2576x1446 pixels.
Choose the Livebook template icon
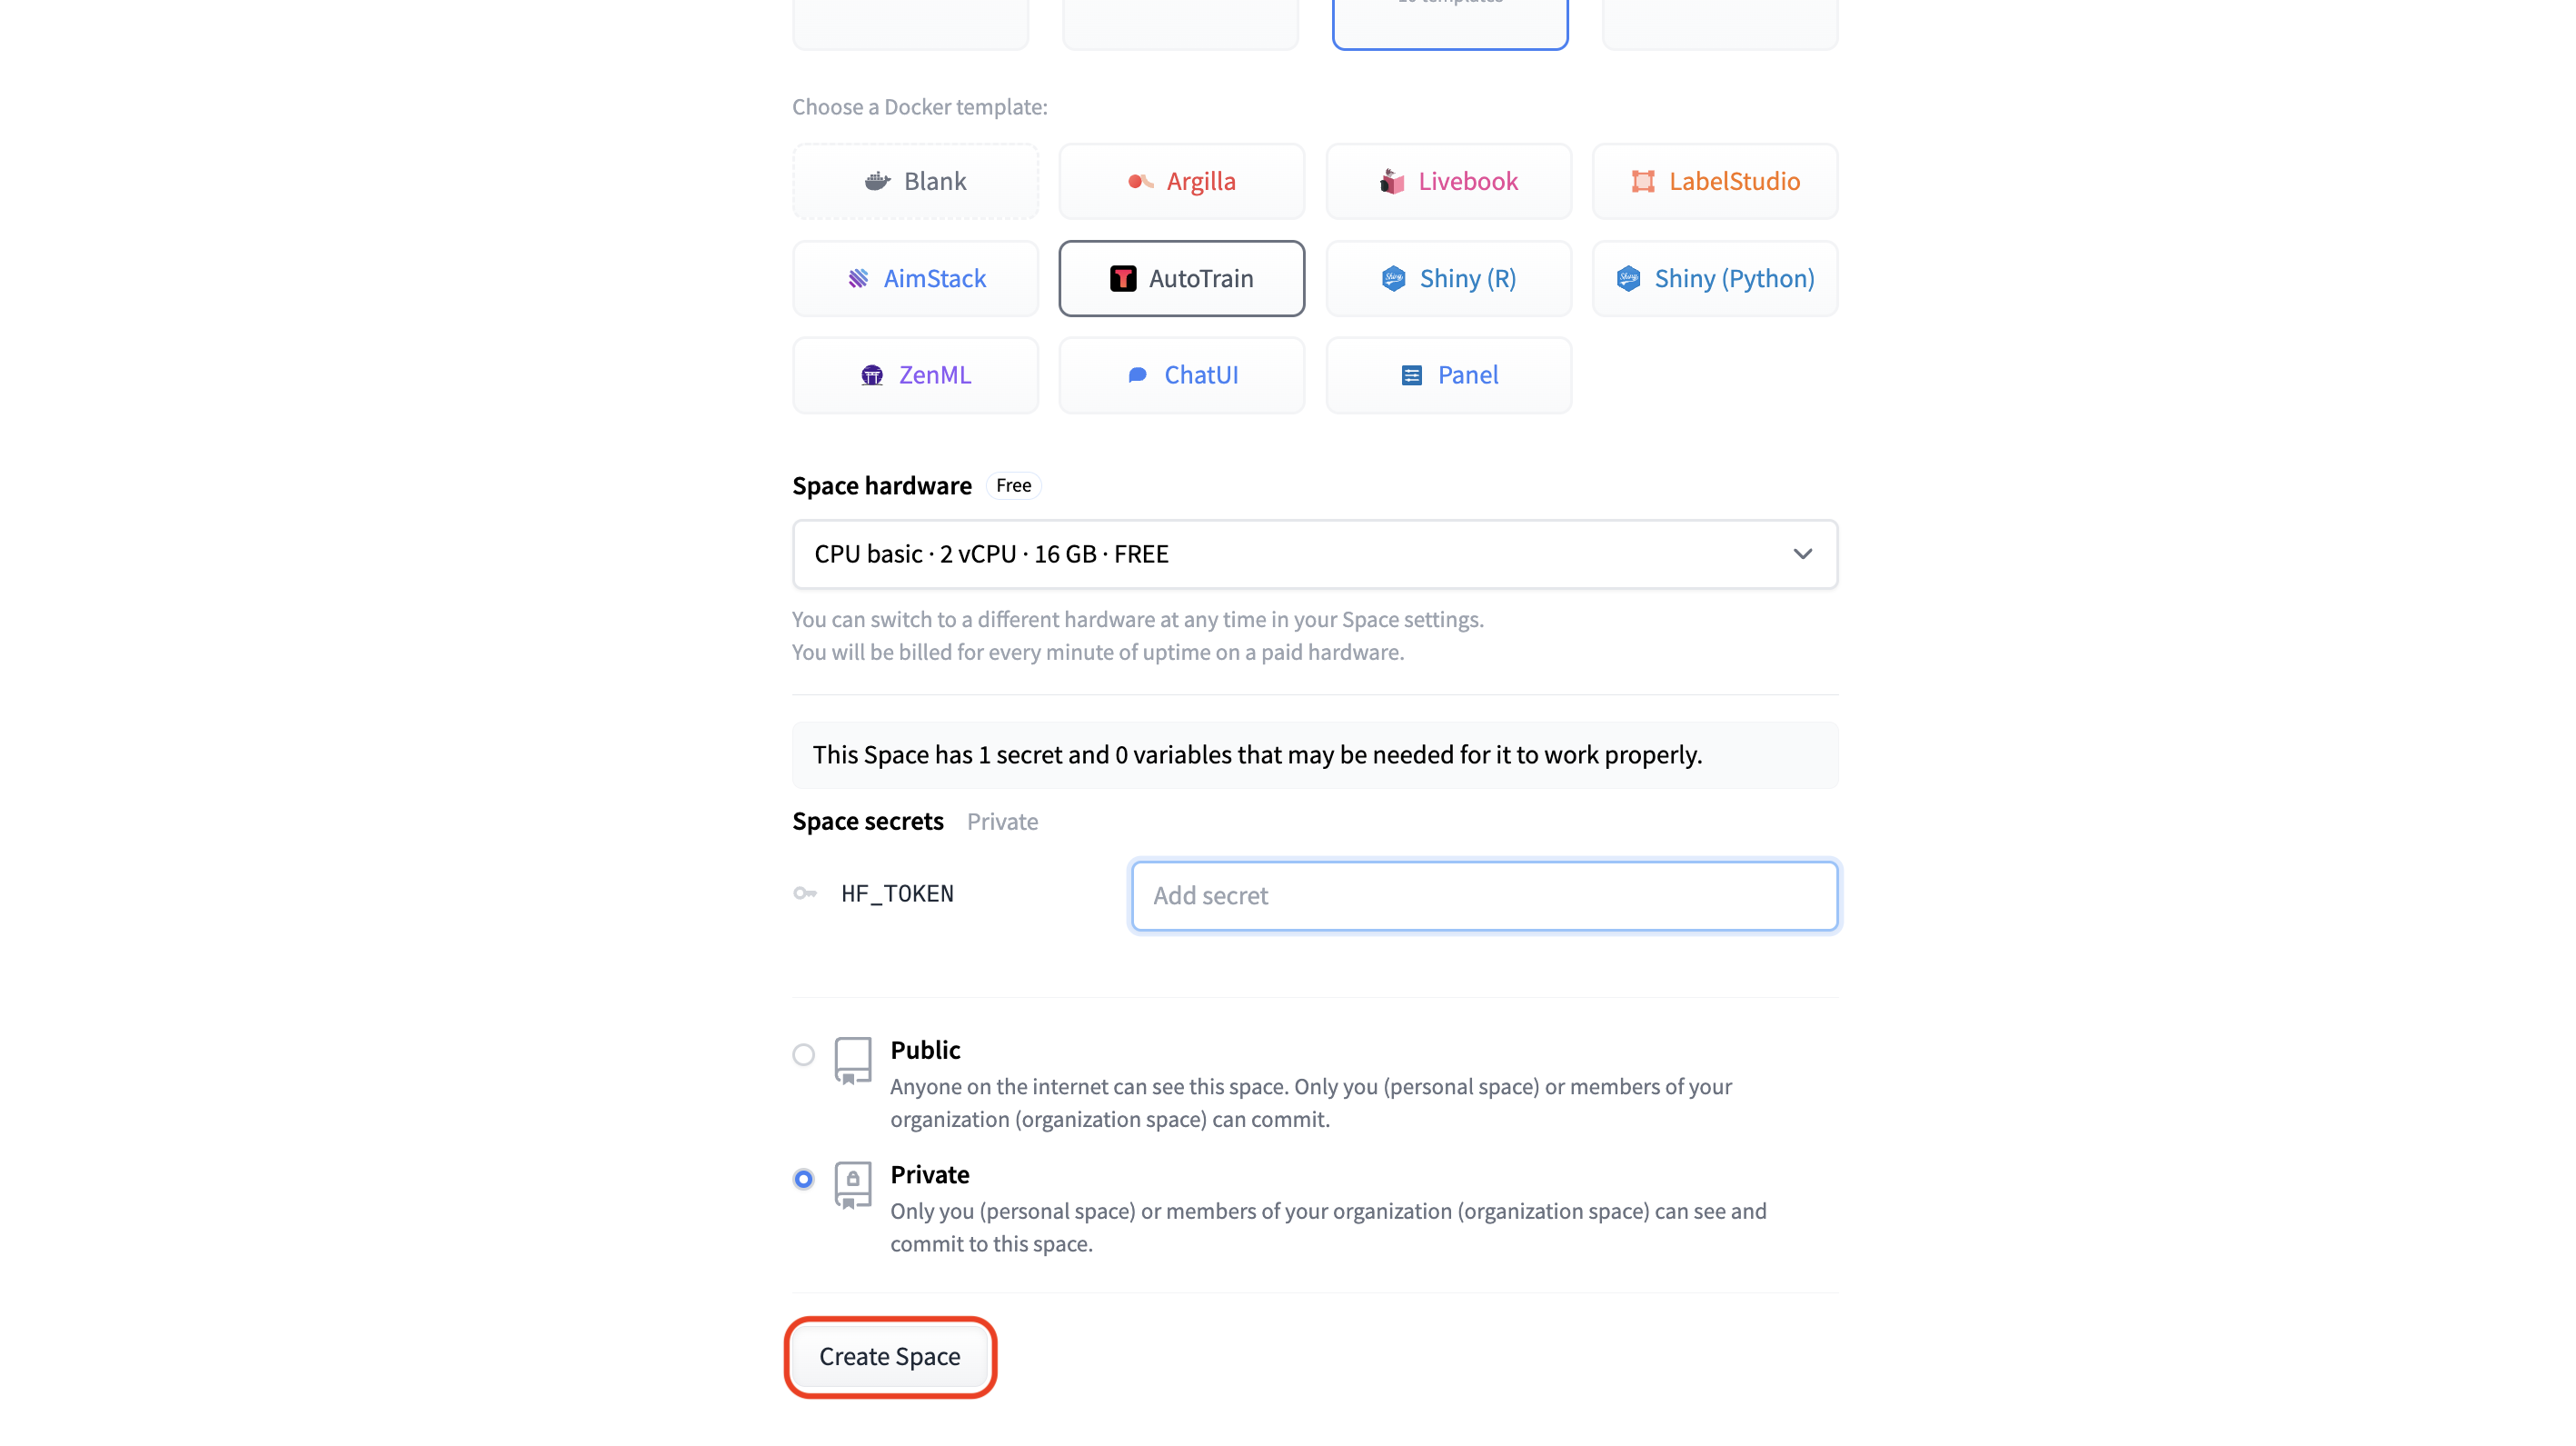(x=1392, y=181)
